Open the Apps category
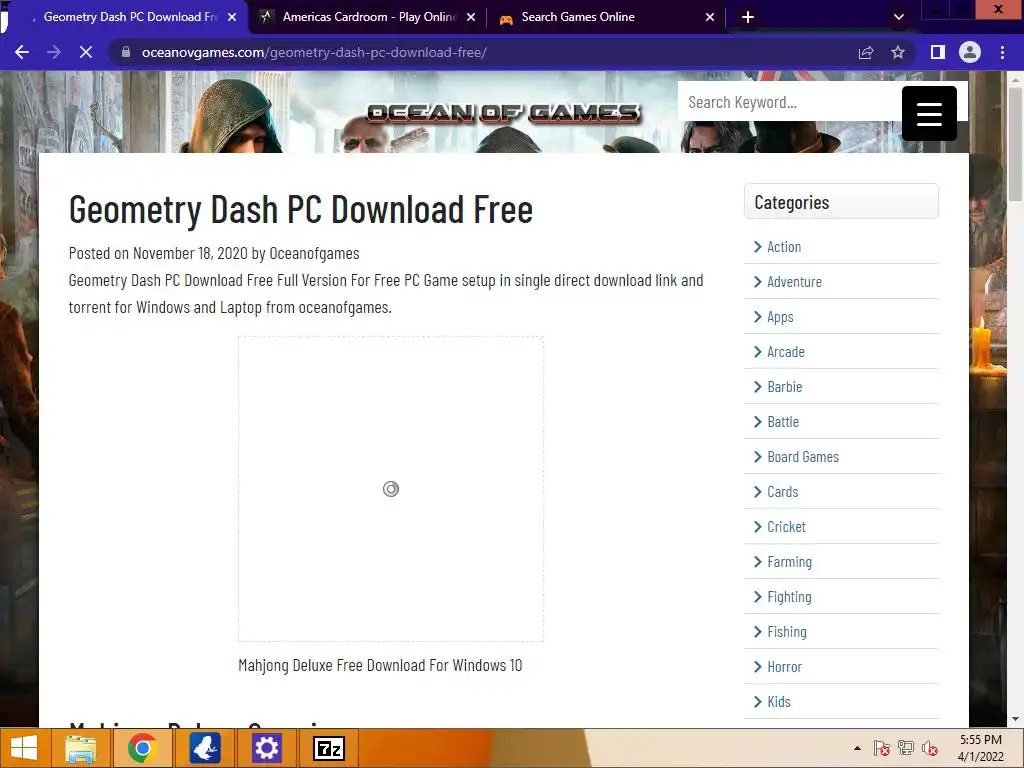The width and height of the screenshot is (1024, 768). [780, 317]
